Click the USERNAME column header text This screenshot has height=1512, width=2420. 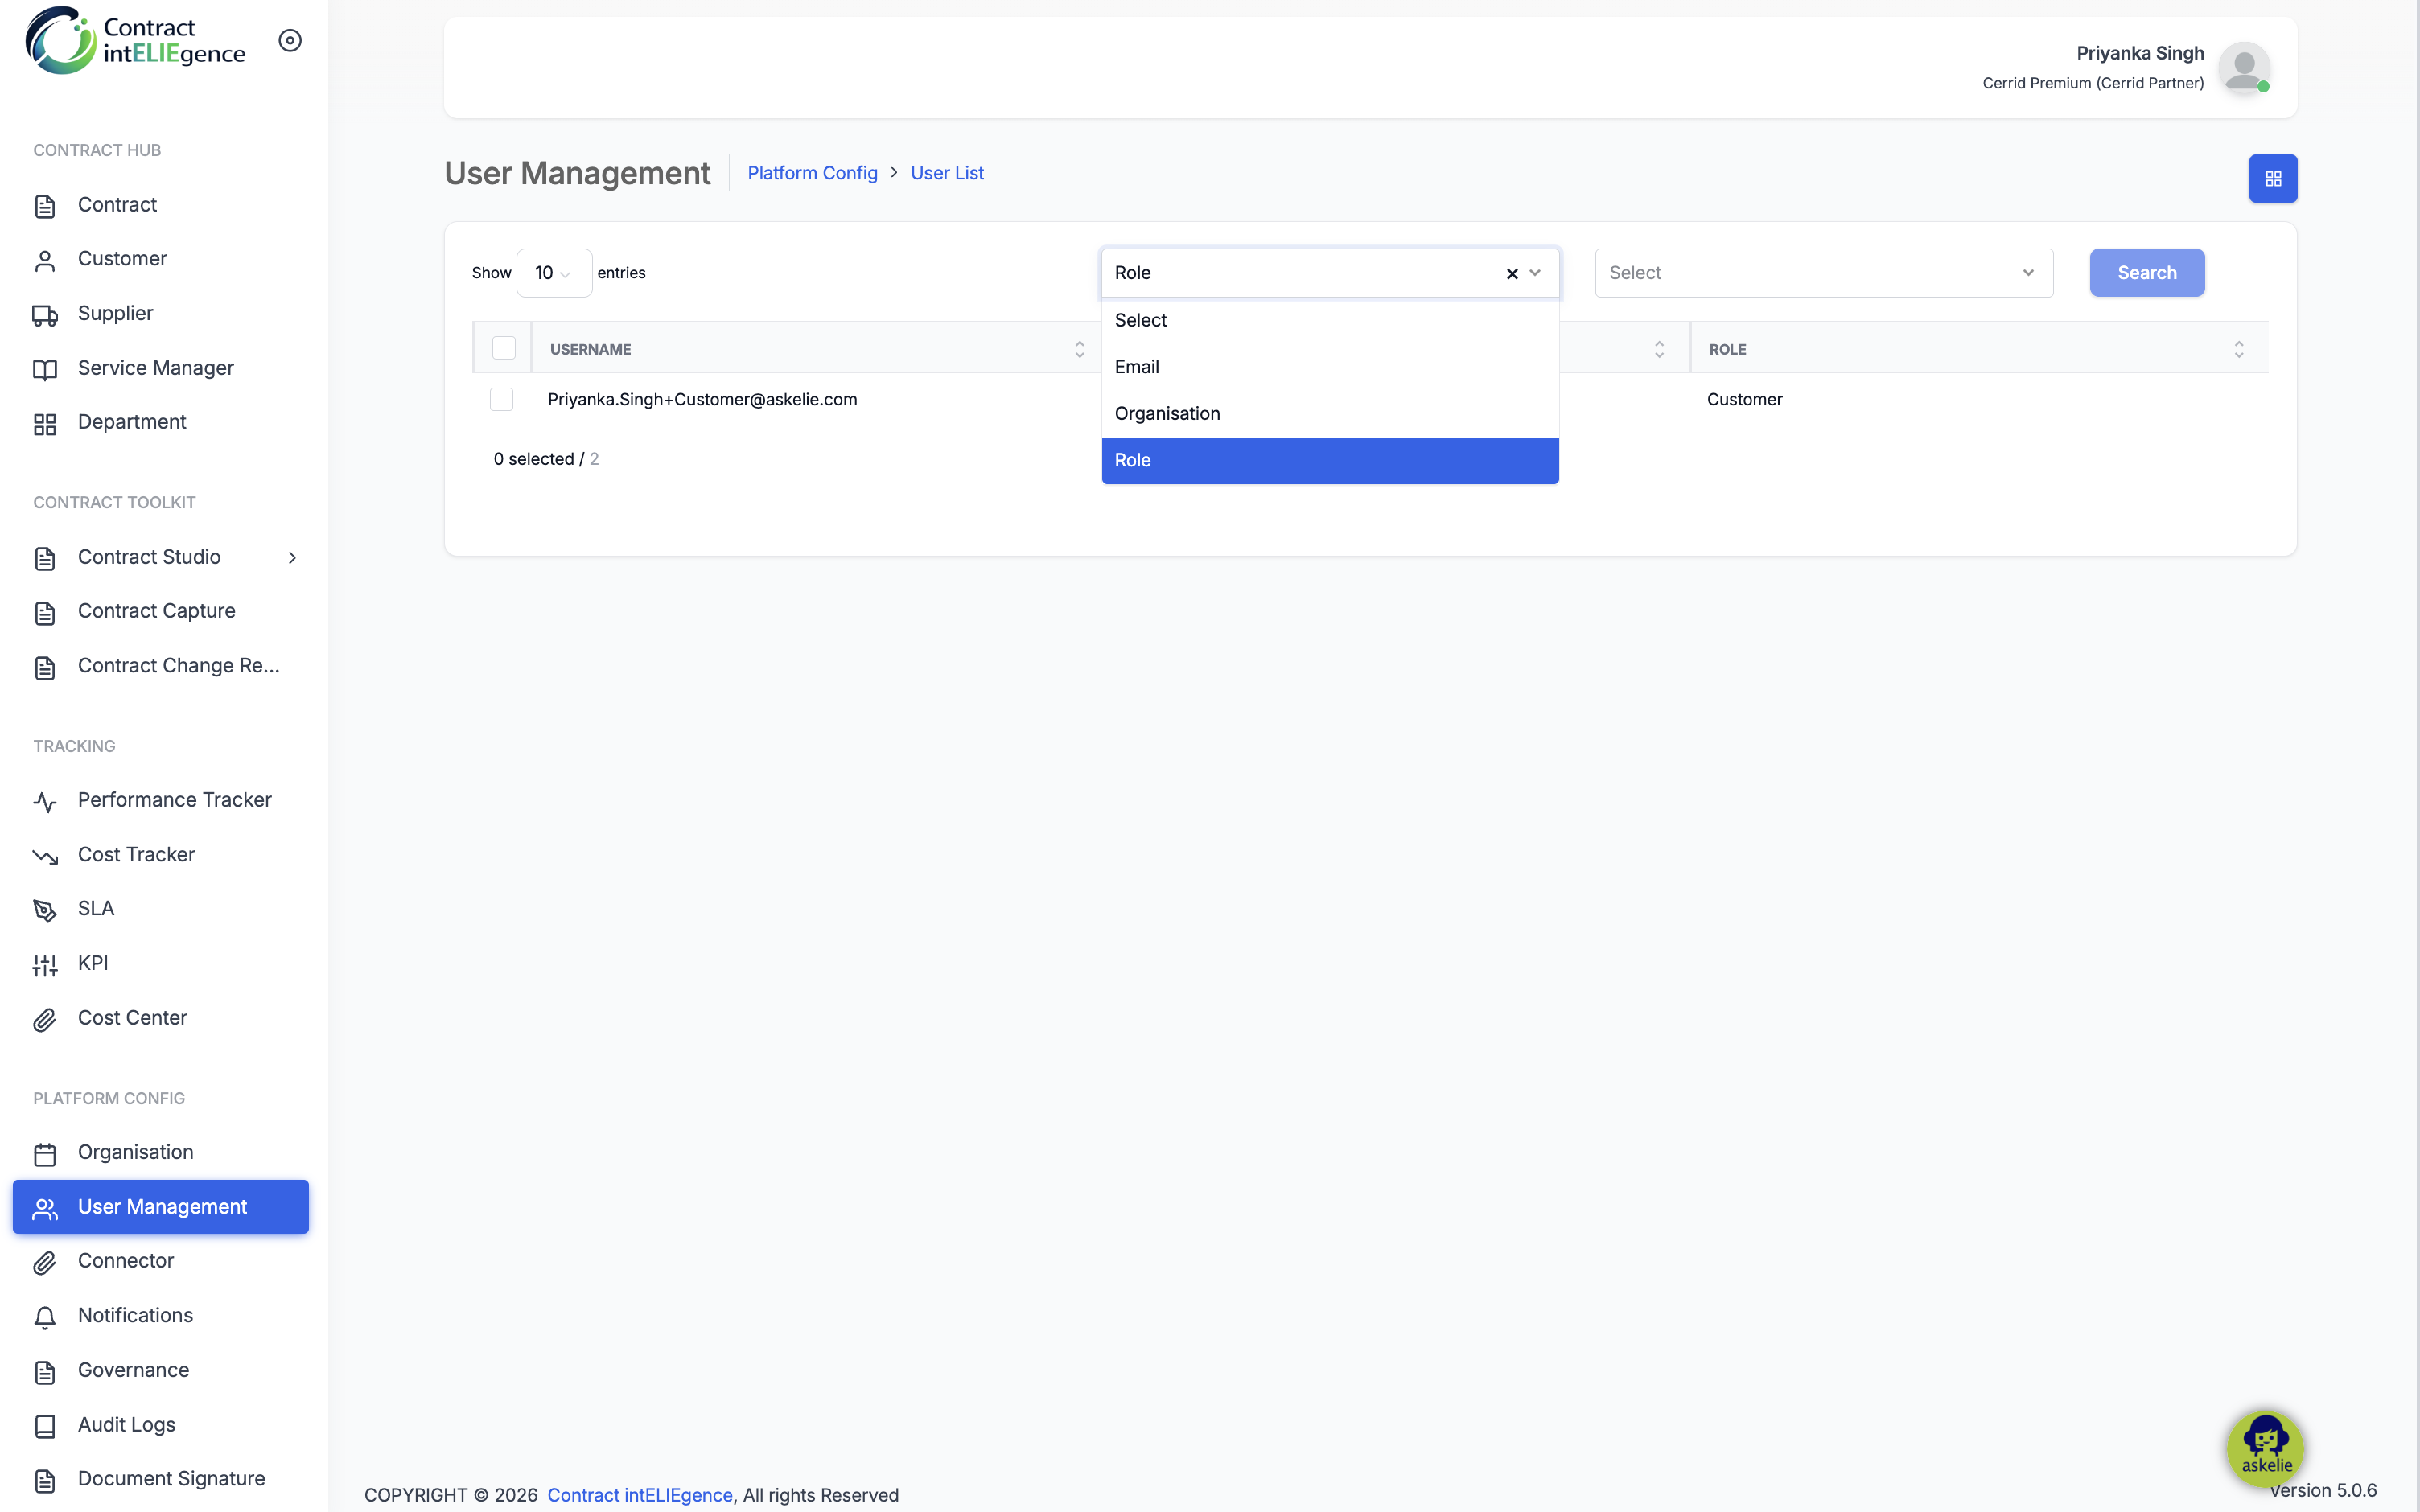(590, 349)
